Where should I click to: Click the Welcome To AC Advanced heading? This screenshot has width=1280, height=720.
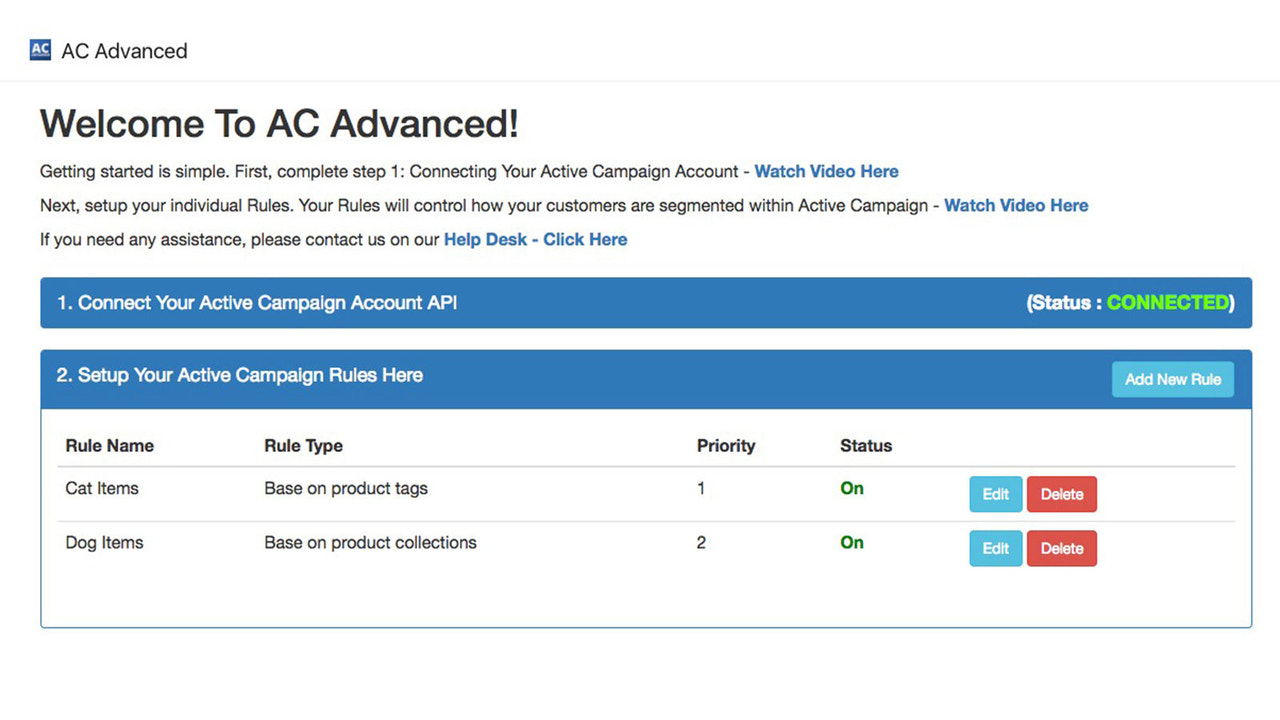(x=279, y=124)
